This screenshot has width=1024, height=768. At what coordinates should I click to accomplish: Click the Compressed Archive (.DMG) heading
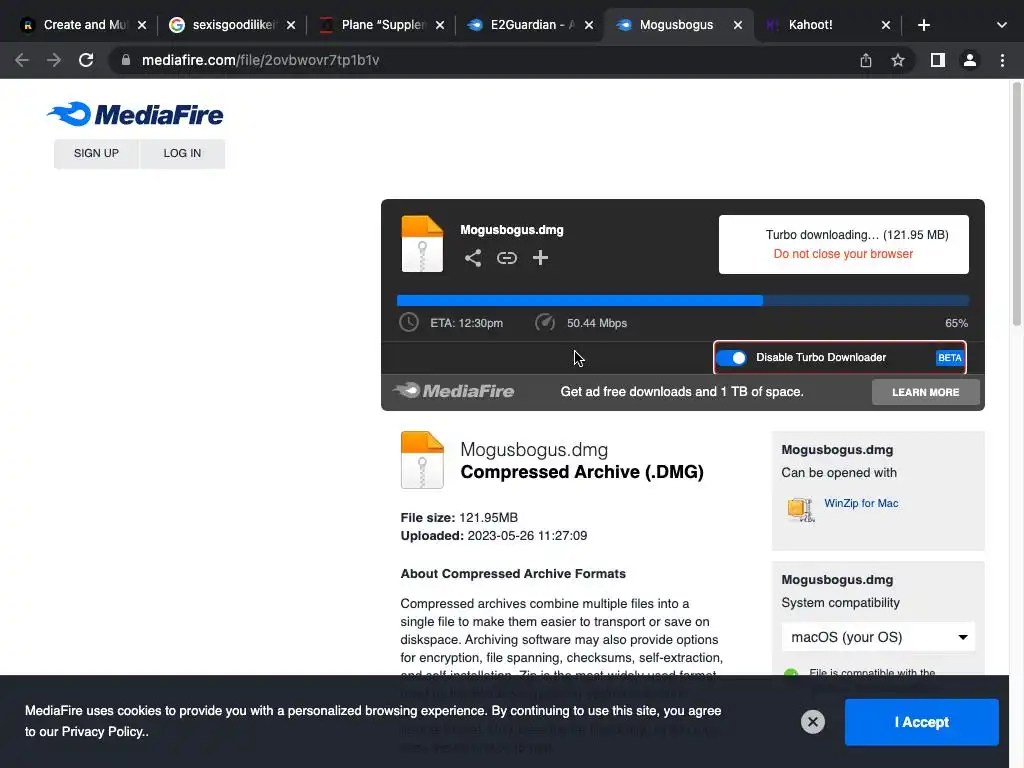(582, 472)
